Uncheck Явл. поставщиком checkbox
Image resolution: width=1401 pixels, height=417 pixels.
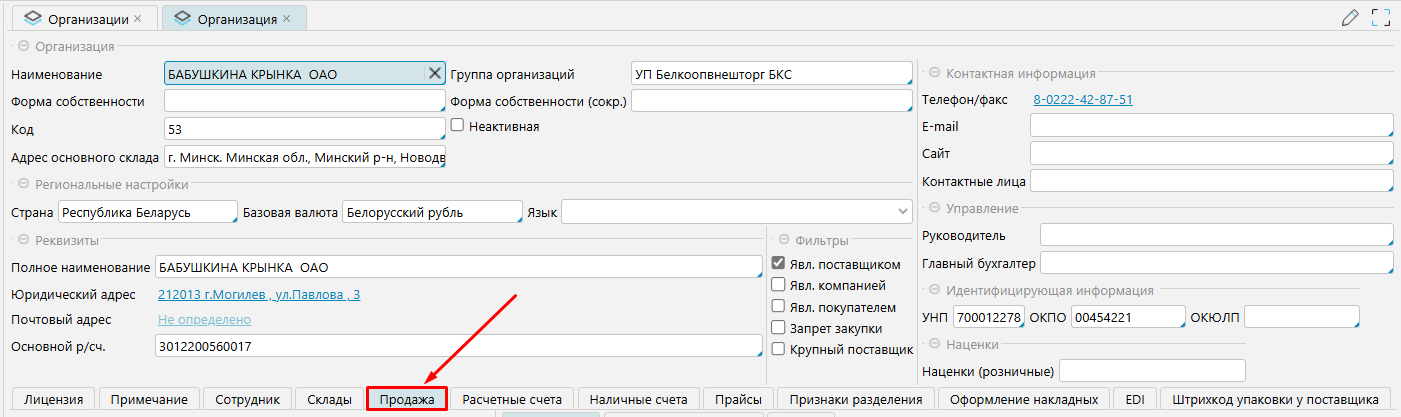pos(778,264)
